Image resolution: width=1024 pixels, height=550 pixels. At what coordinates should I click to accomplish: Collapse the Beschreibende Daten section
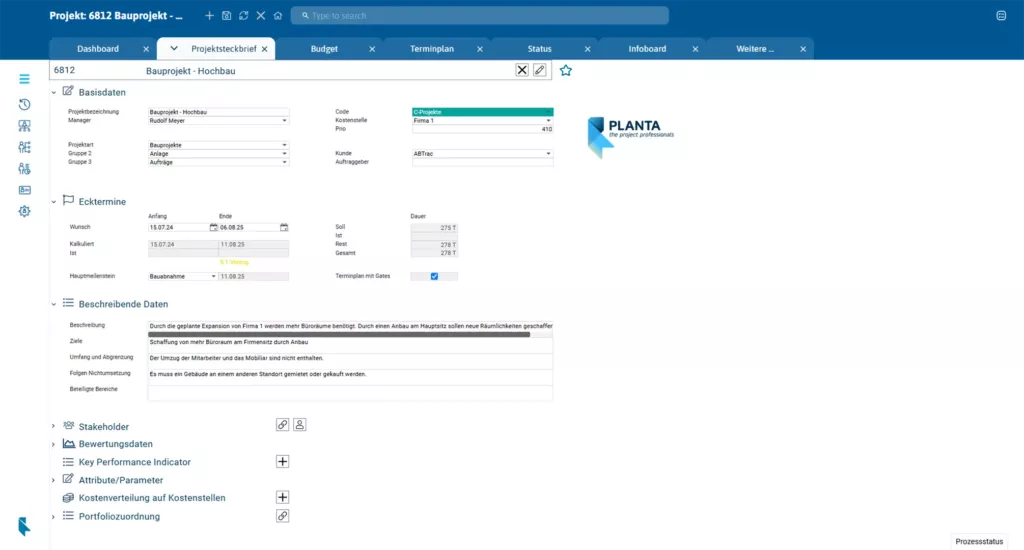54,304
